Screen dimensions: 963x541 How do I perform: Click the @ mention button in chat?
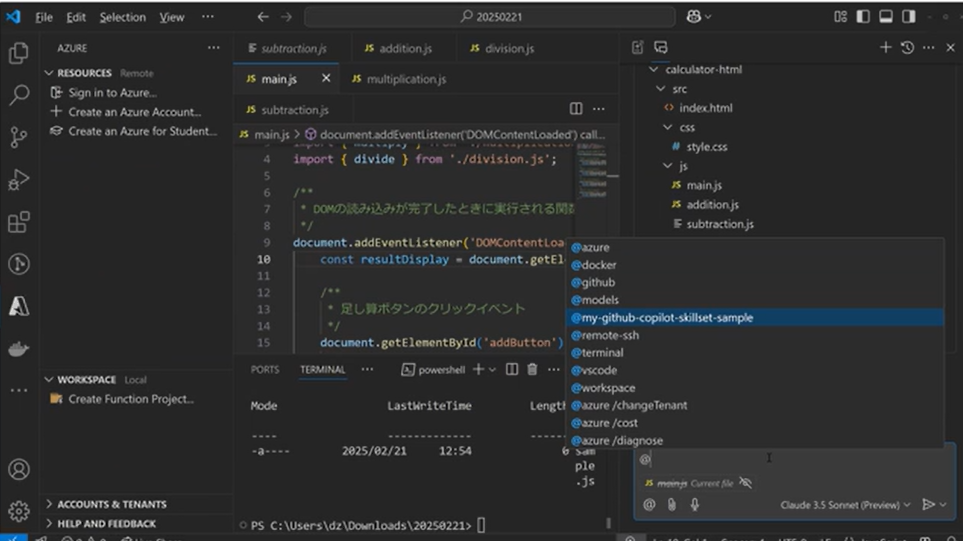click(649, 504)
